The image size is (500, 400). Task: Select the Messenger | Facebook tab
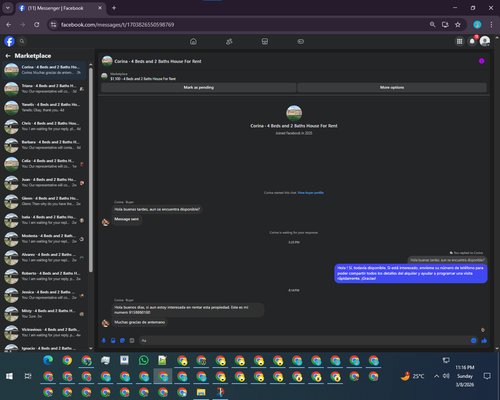[x=60, y=8]
